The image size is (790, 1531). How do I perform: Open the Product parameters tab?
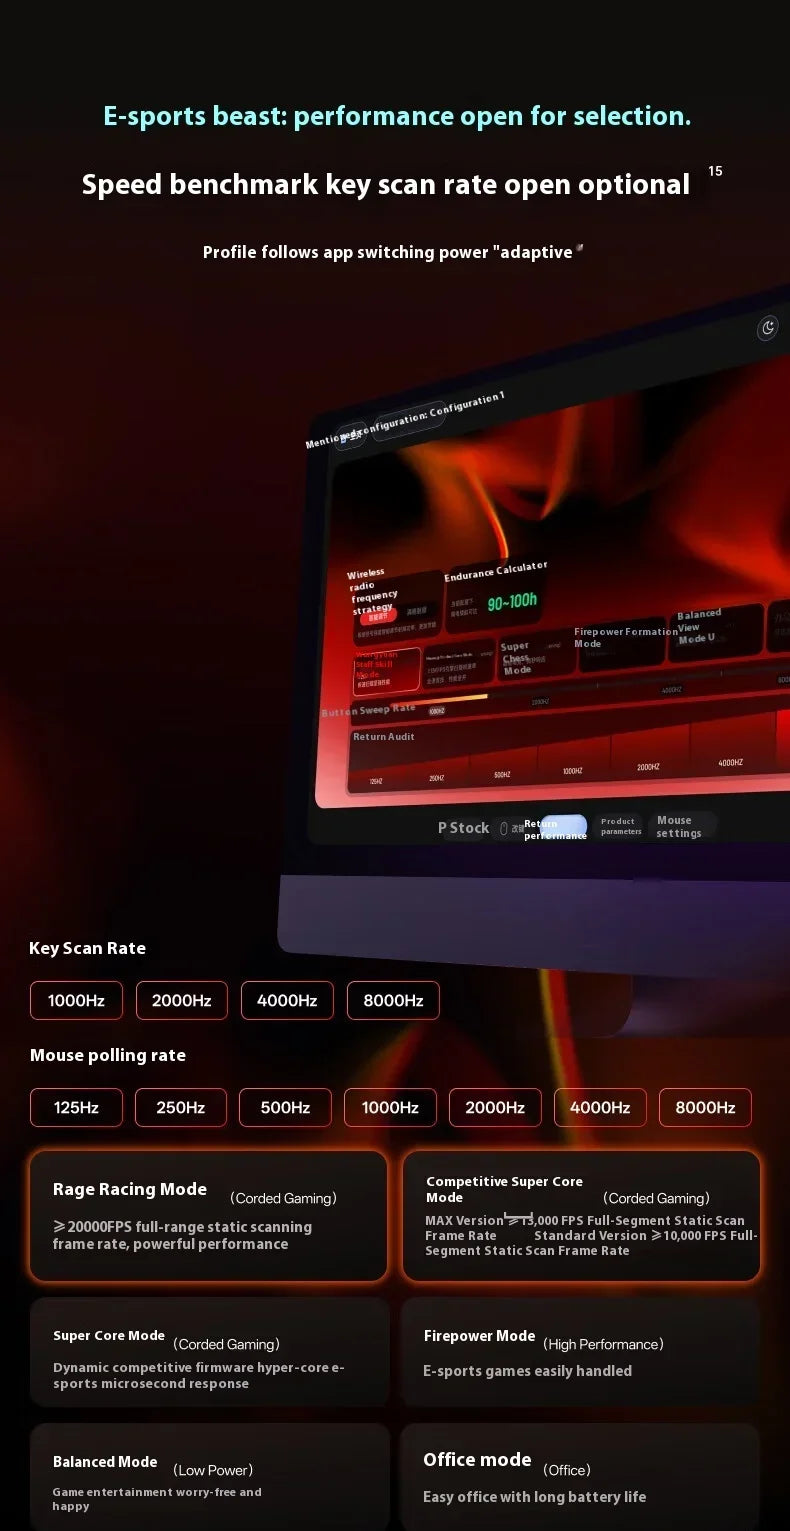click(621, 826)
